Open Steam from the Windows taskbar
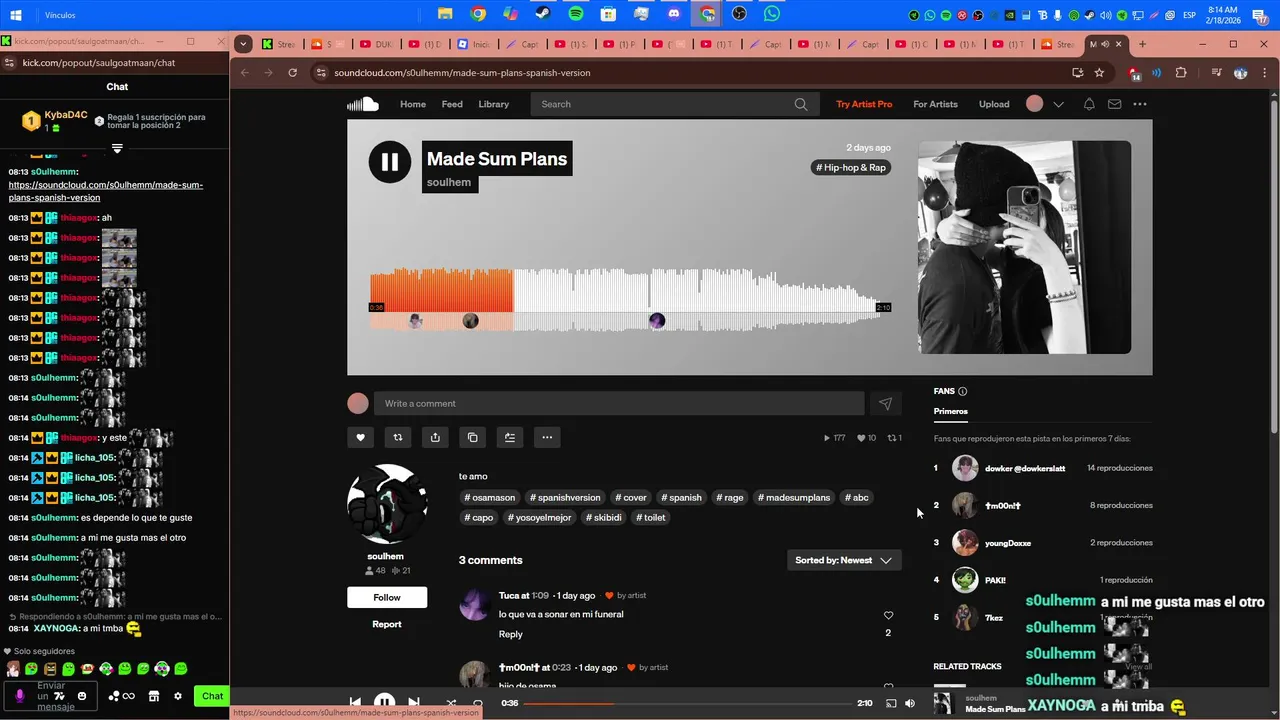 [x=543, y=14]
